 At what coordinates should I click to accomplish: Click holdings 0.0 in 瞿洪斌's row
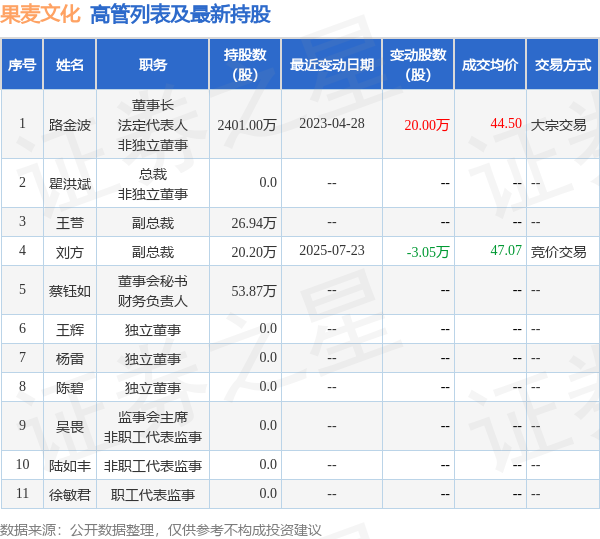click(268, 182)
